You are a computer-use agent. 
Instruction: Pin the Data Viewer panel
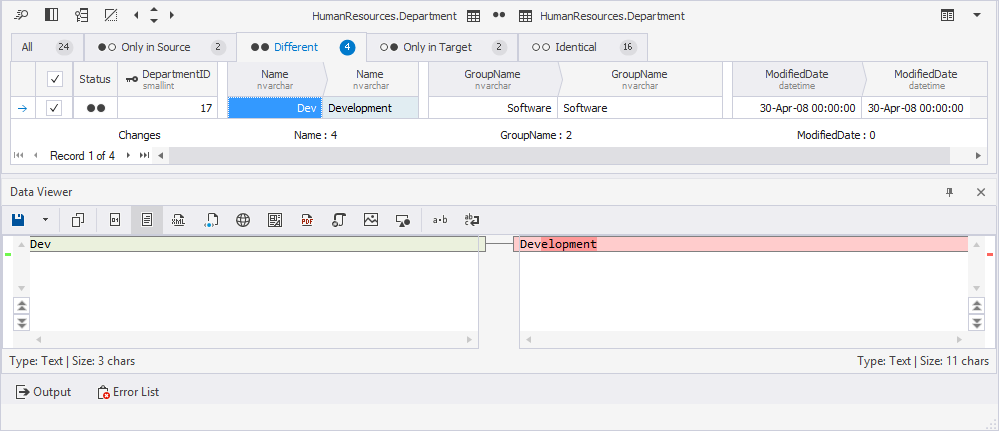point(950,192)
